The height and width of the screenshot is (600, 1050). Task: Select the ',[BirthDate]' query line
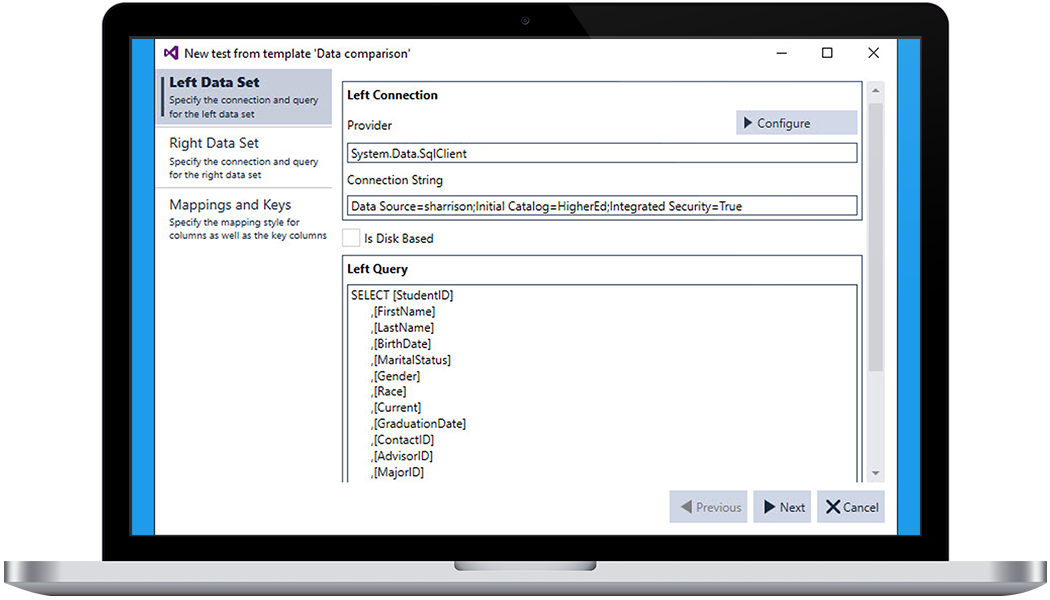tap(401, 344)
